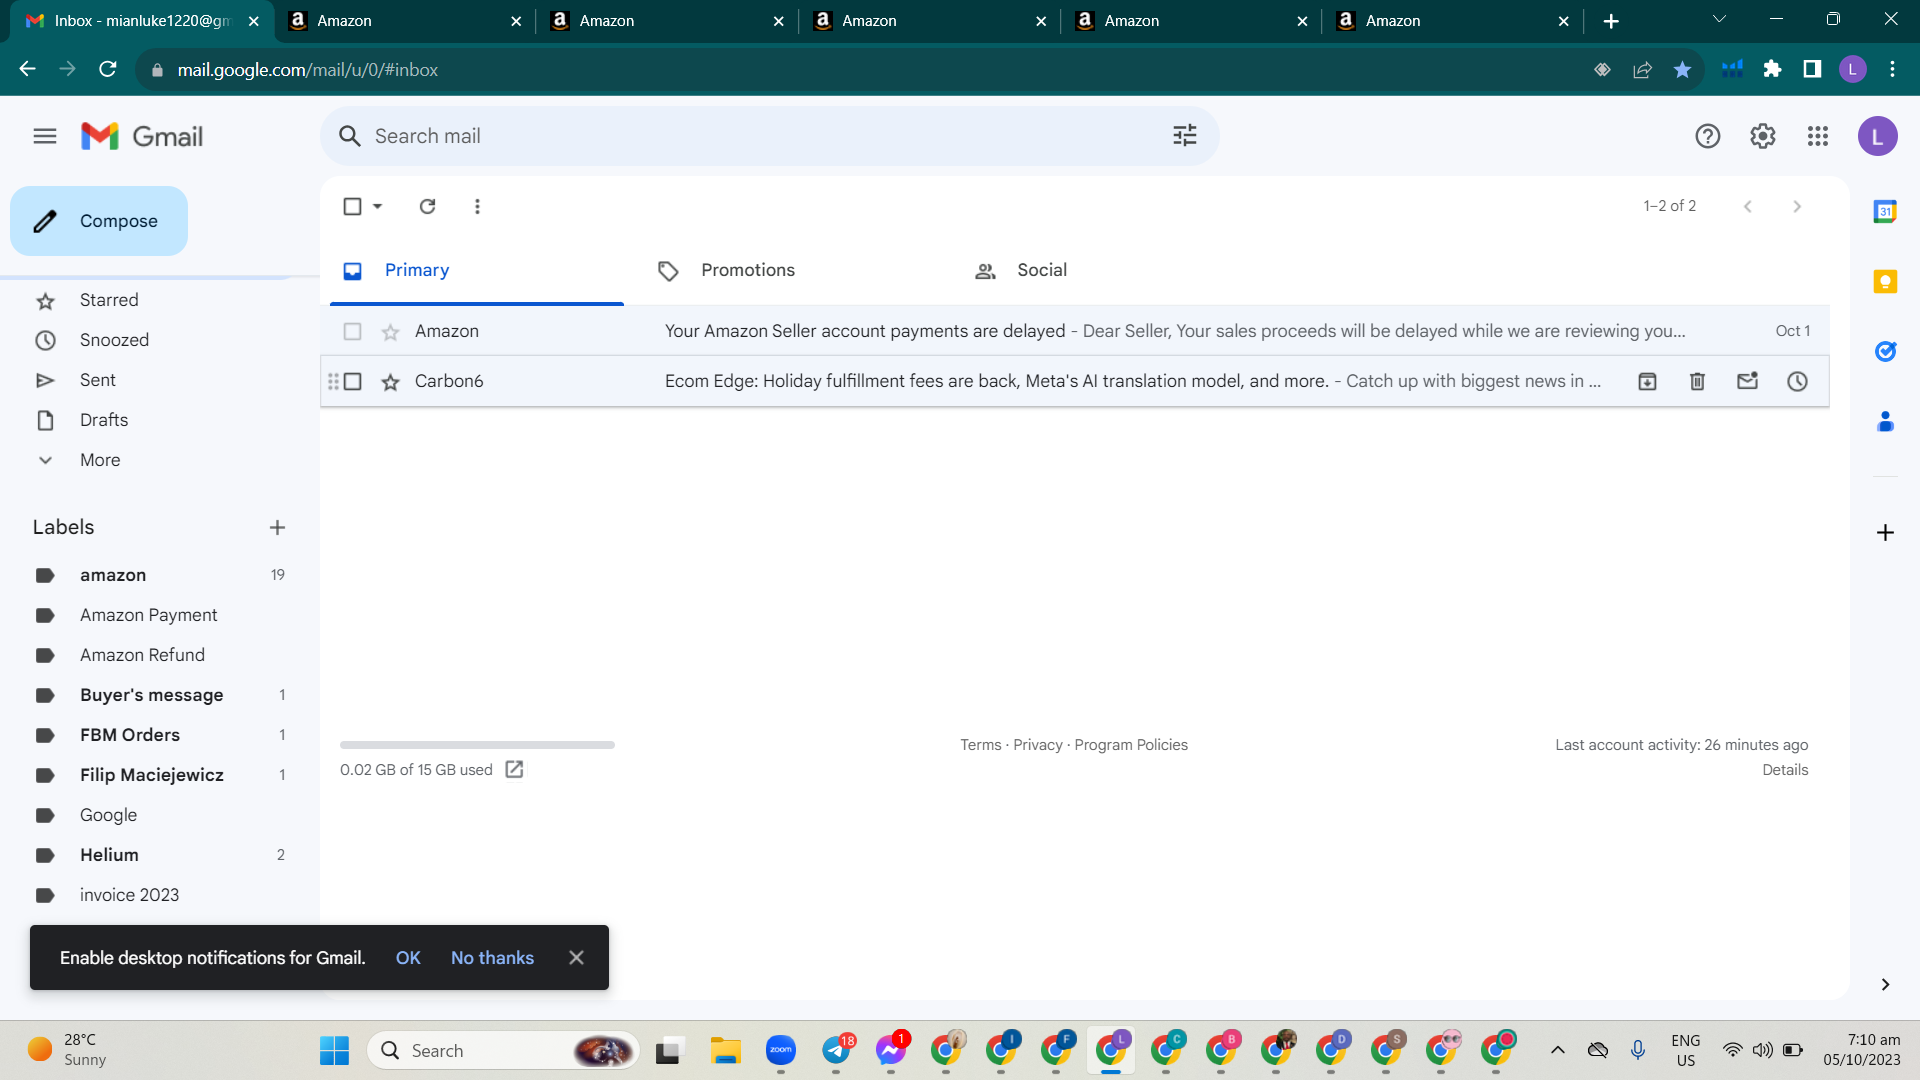Select the Amazon email checkbox

352,331
